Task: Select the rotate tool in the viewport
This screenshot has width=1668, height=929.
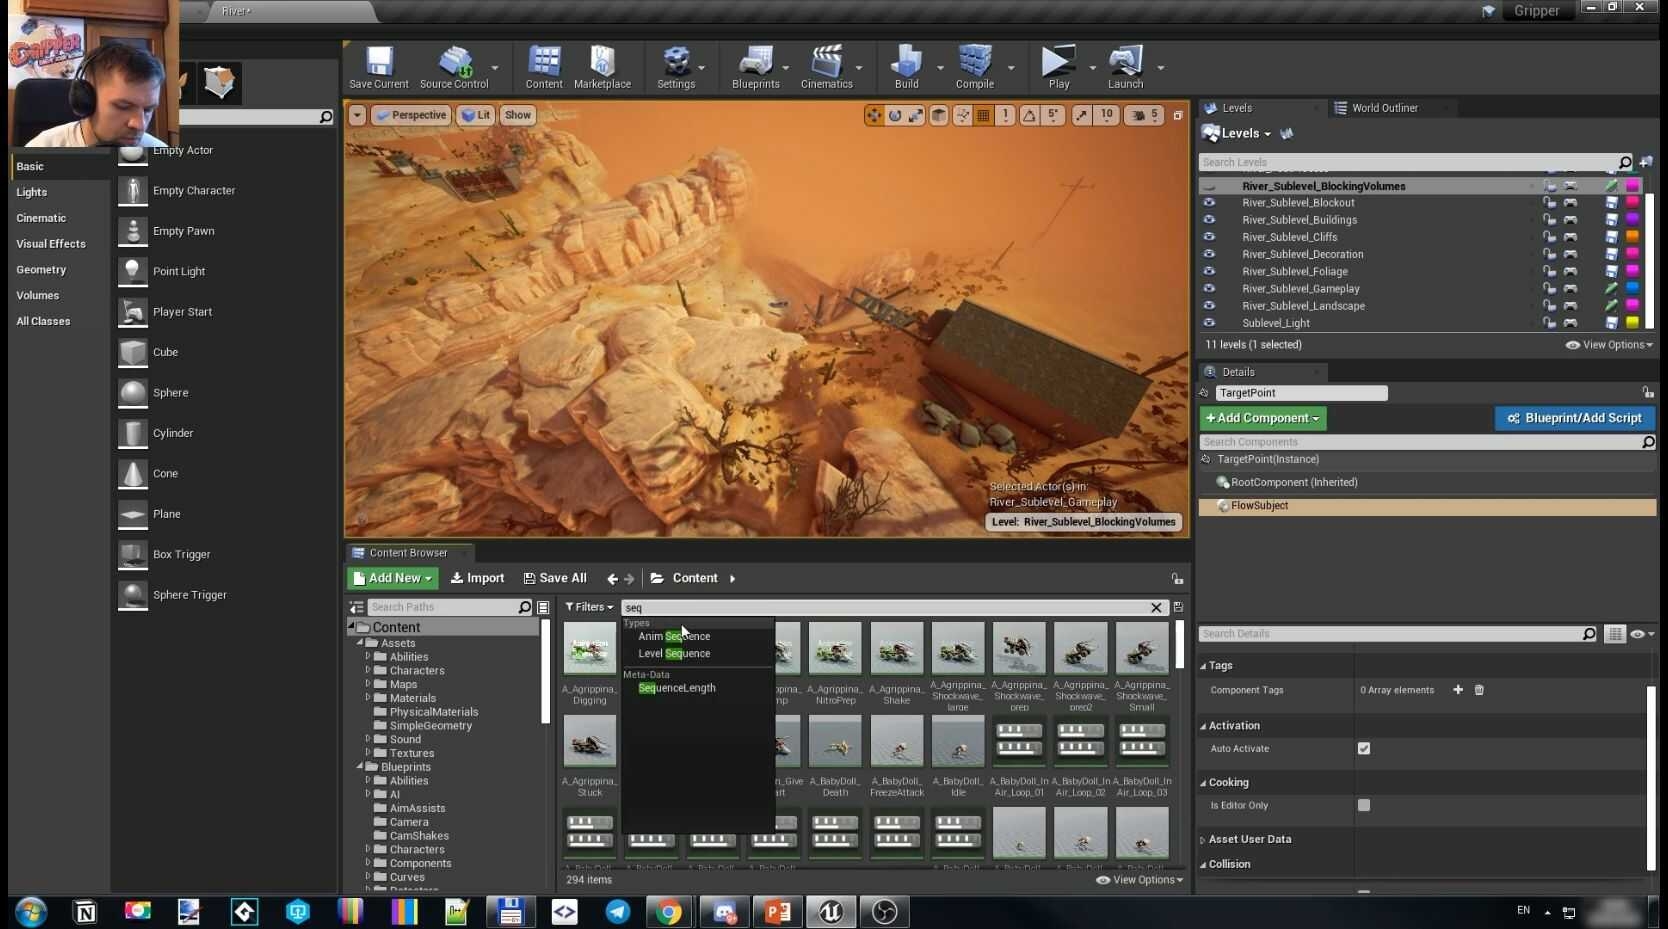Action: pos(895,116)
